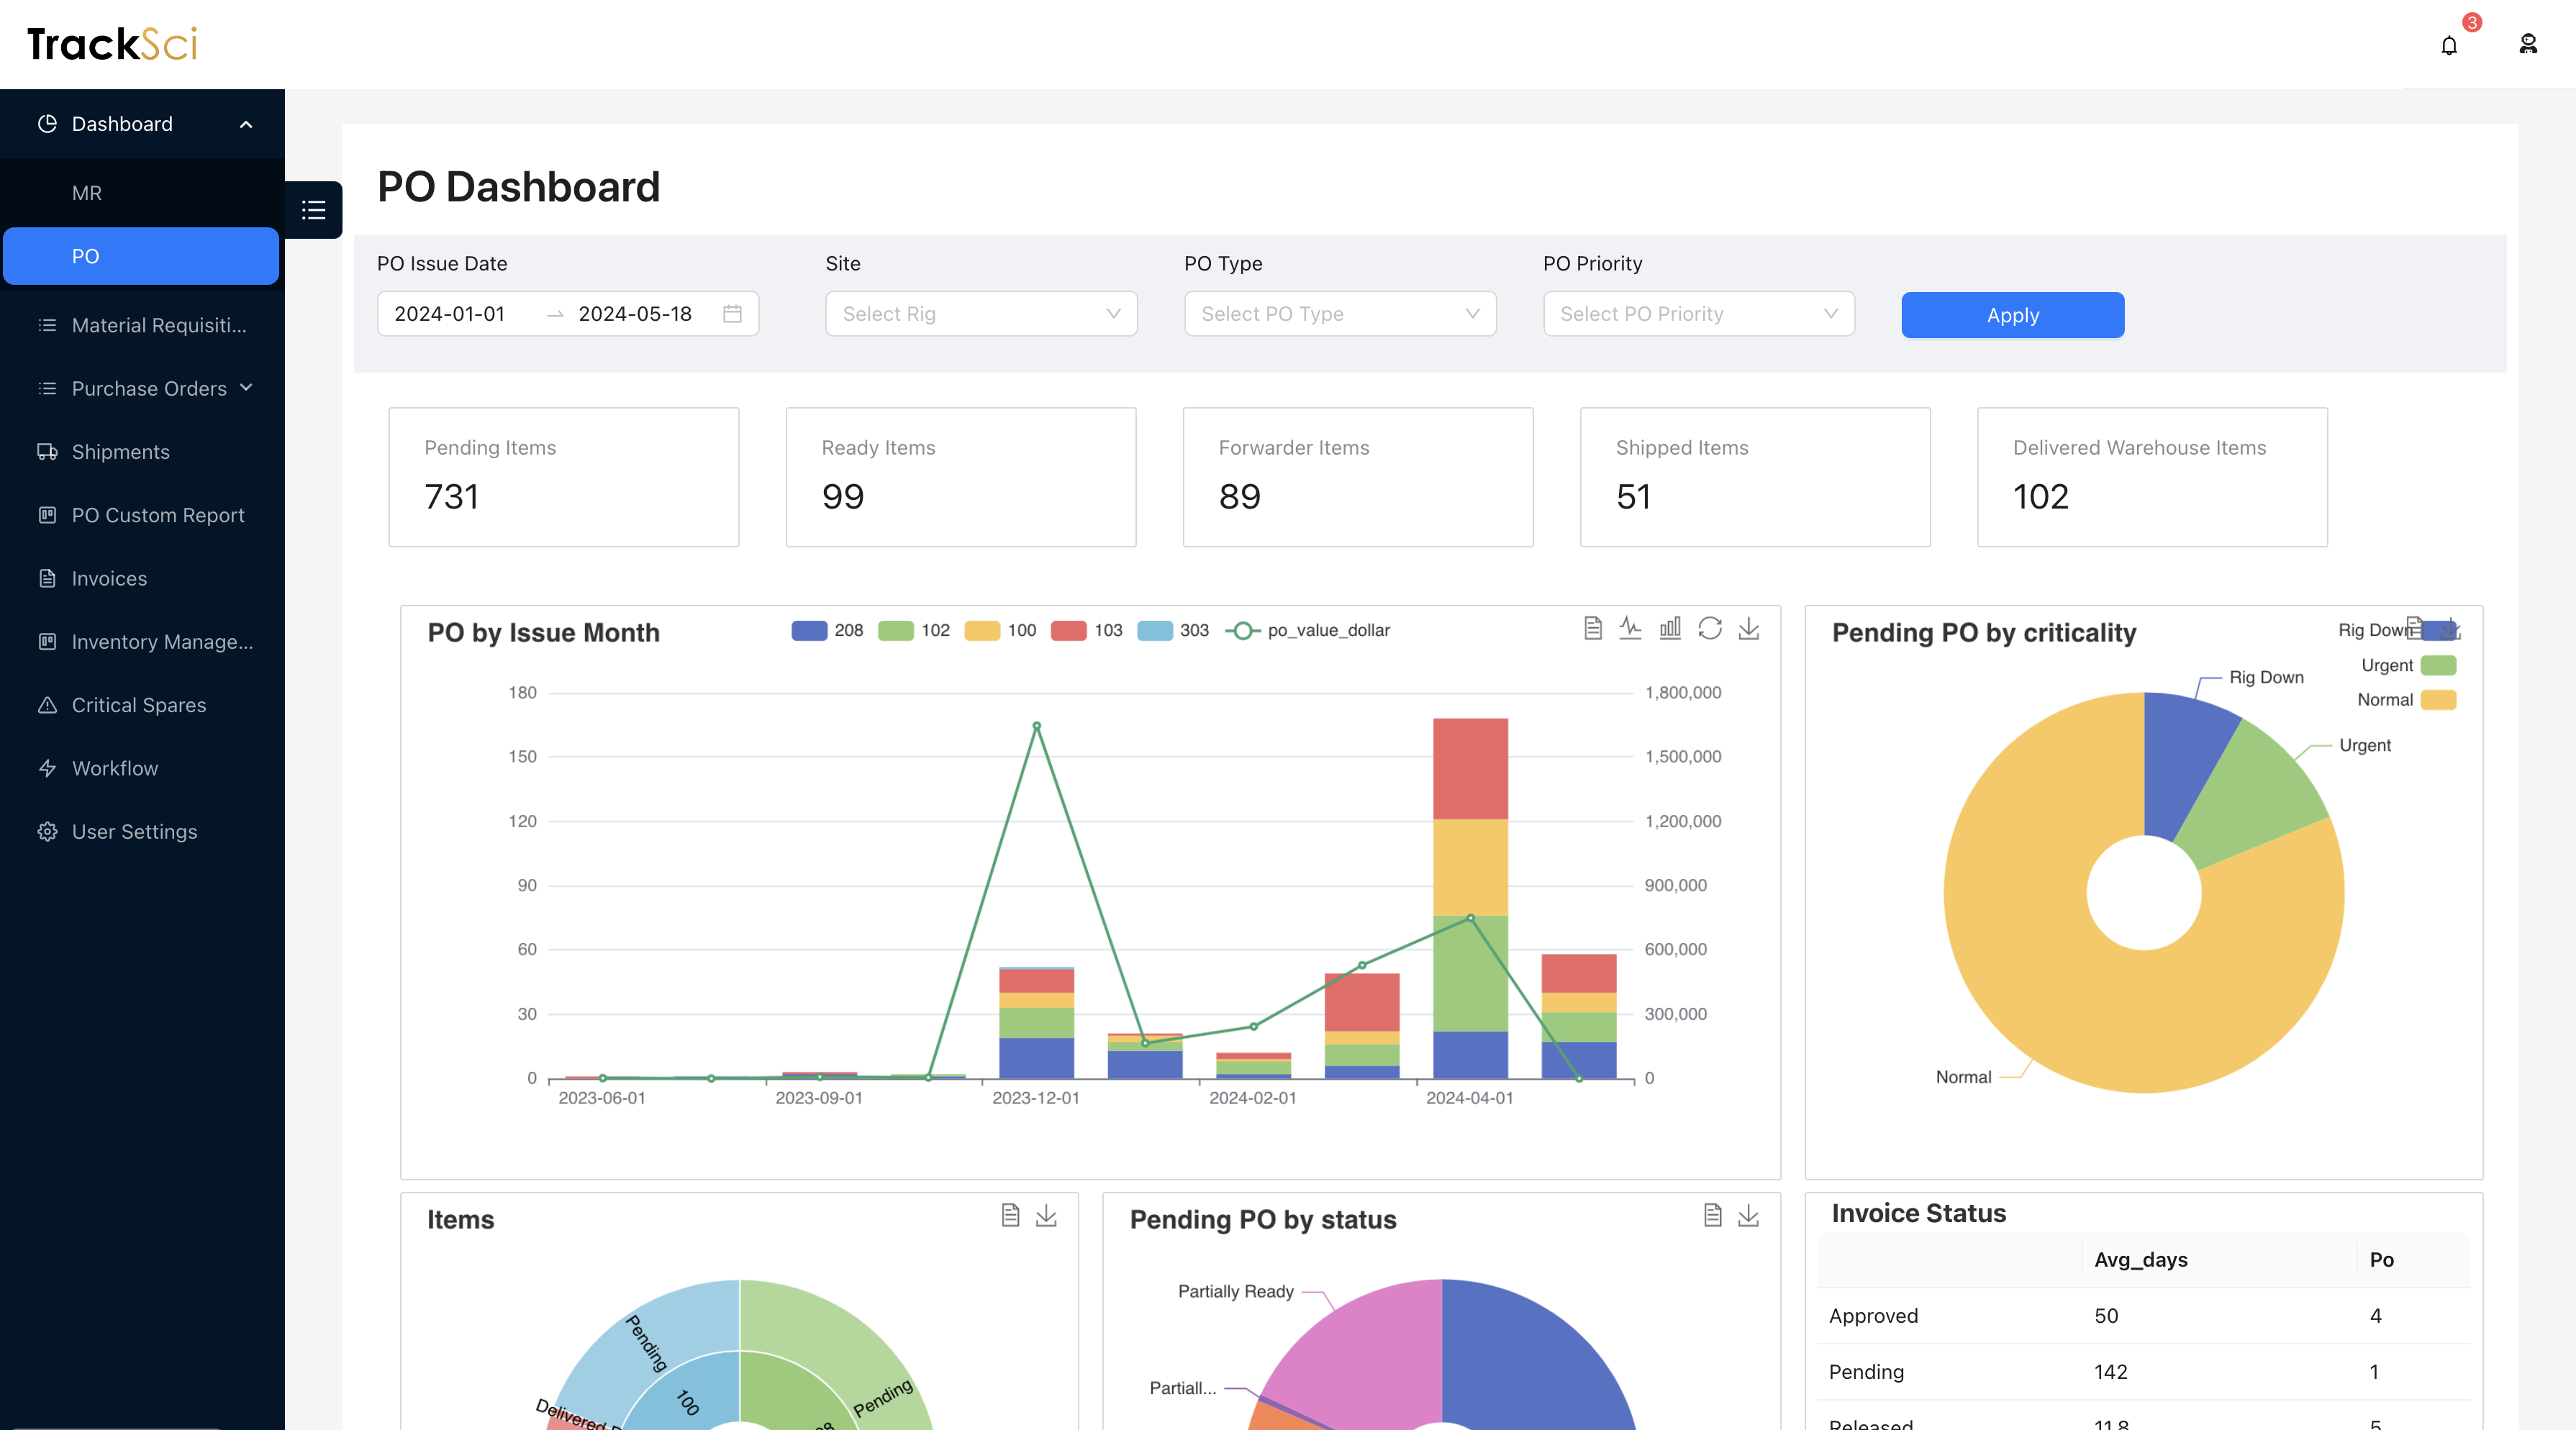Open the Delivered Warehouse Items card

(2152, 477)
